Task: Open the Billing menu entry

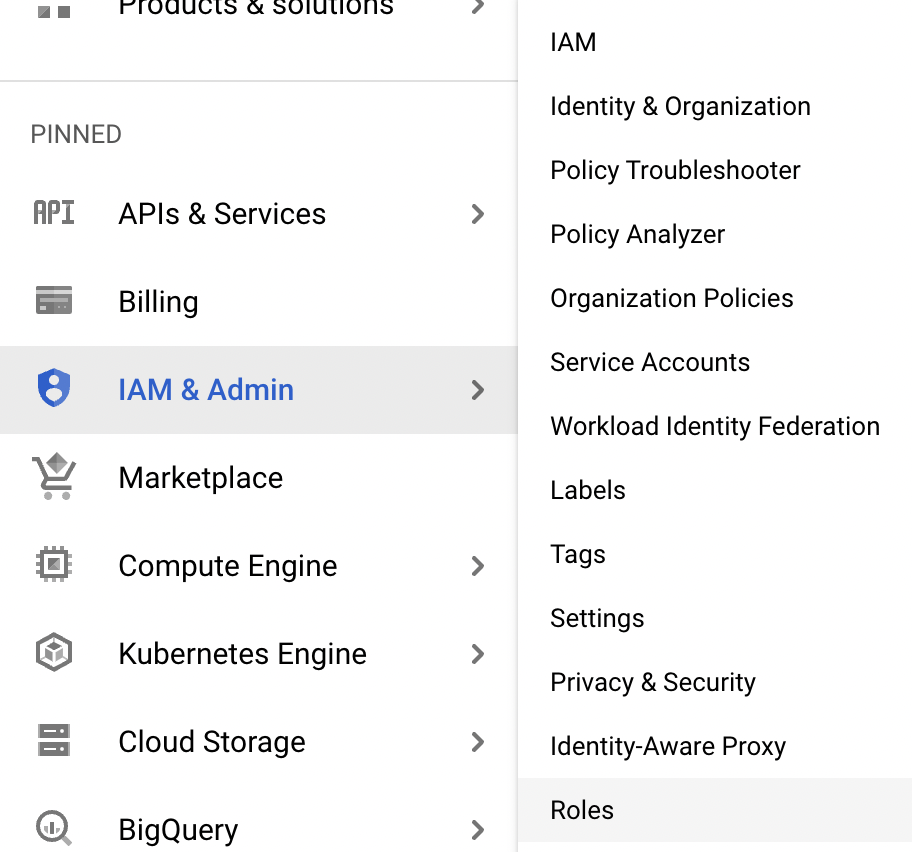Action: [259, 302]
